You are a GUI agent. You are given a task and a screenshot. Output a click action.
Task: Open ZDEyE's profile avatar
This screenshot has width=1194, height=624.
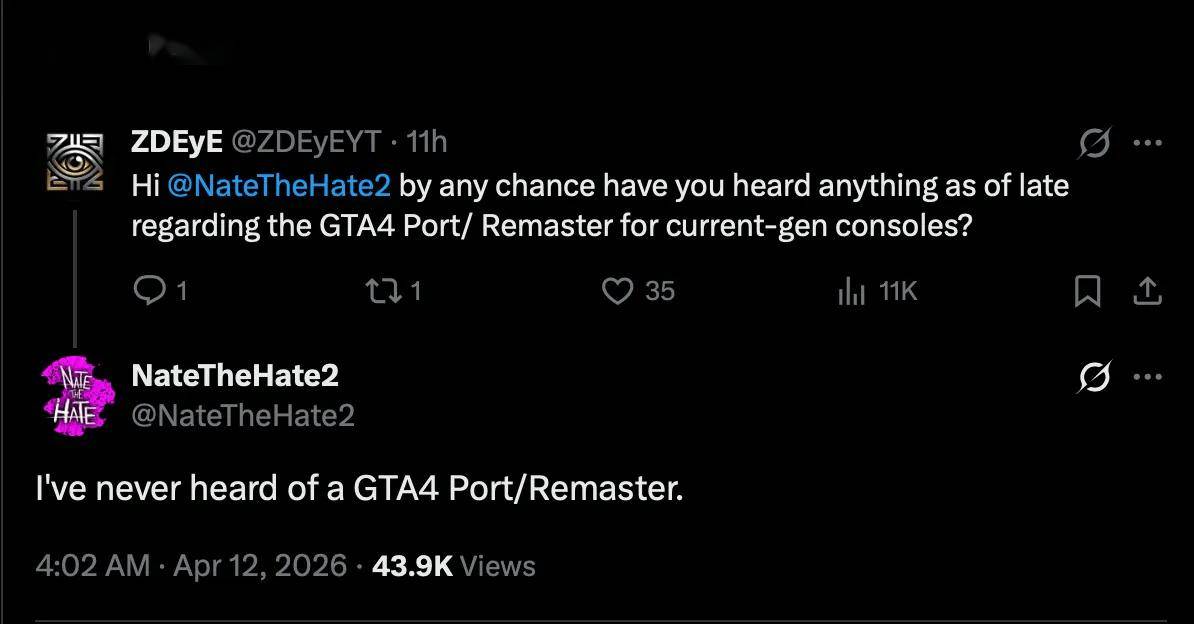coord(75,161)
